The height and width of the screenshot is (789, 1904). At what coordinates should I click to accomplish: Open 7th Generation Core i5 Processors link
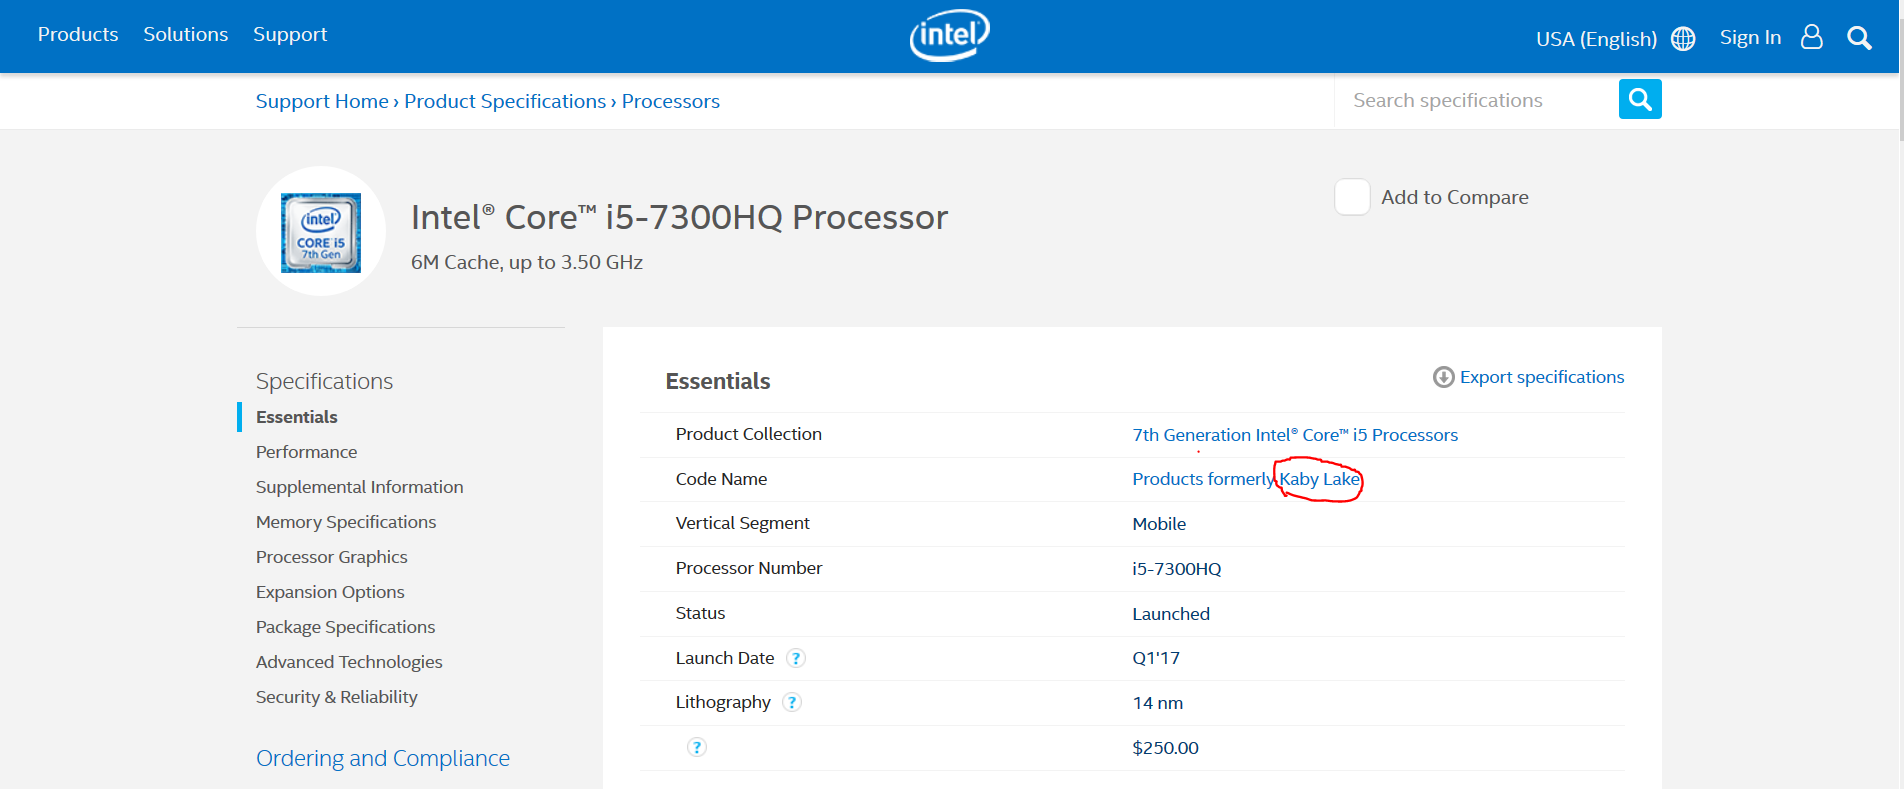pos(1295,435)
